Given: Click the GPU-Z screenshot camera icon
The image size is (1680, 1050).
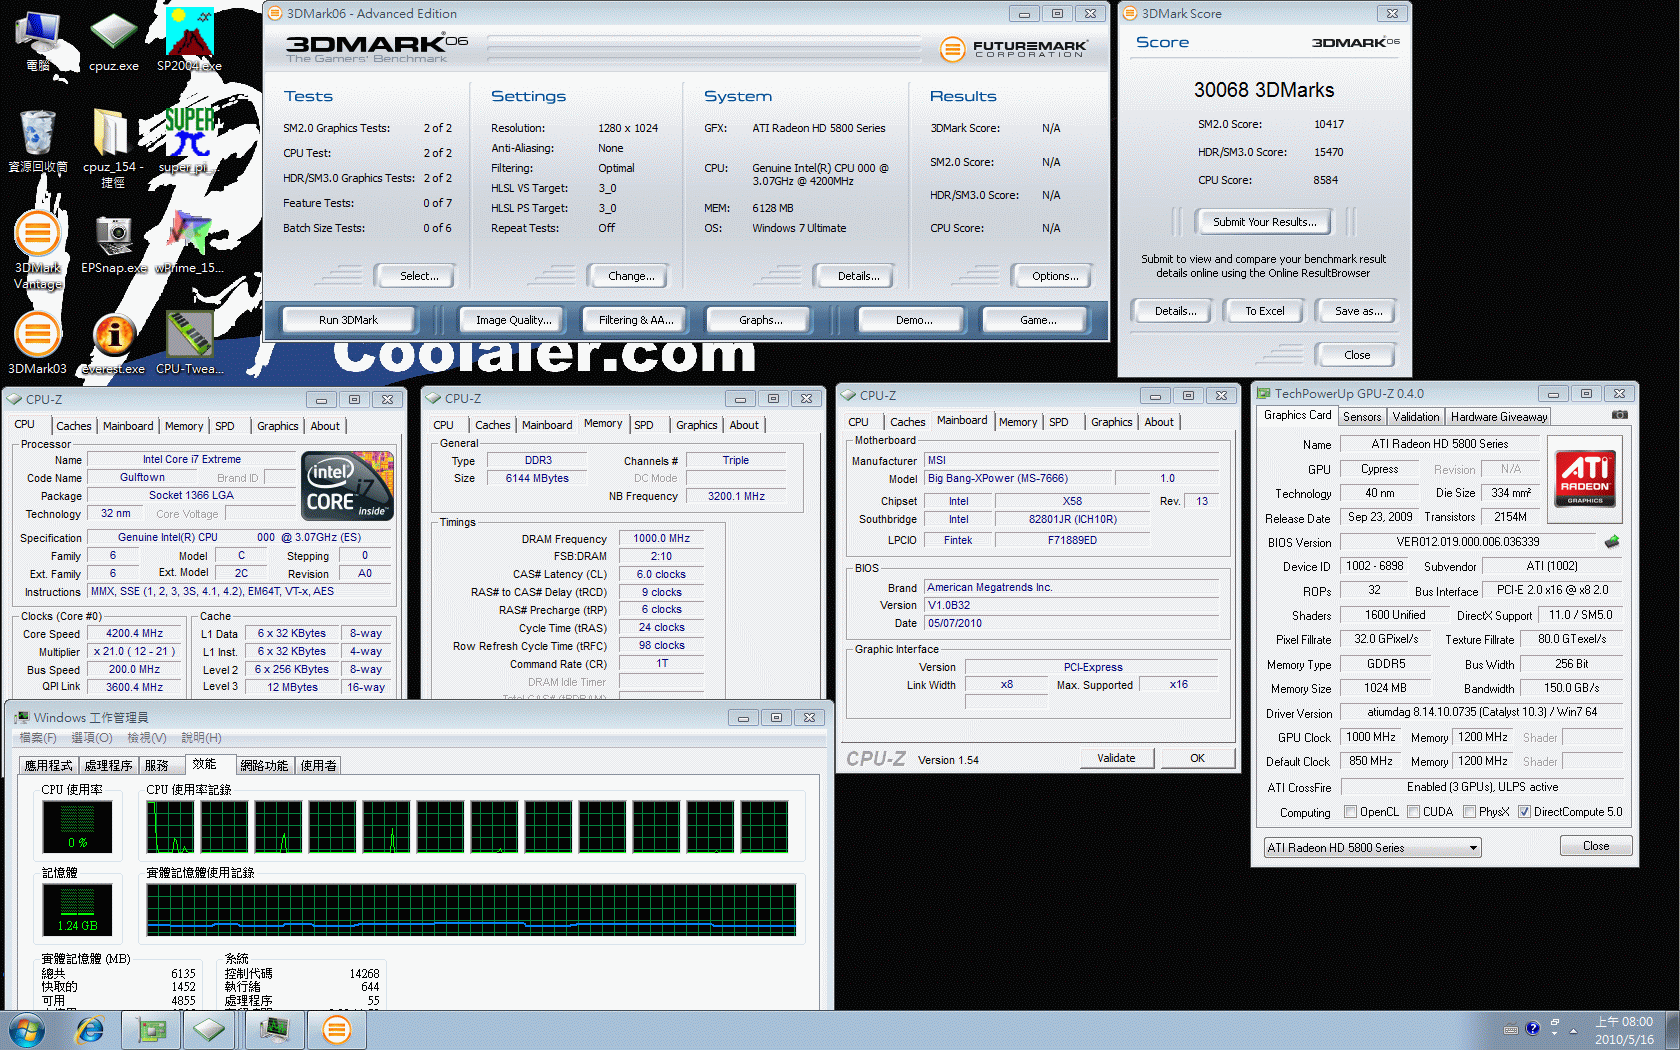Looking at the screenshot, I should (1620, 415).
